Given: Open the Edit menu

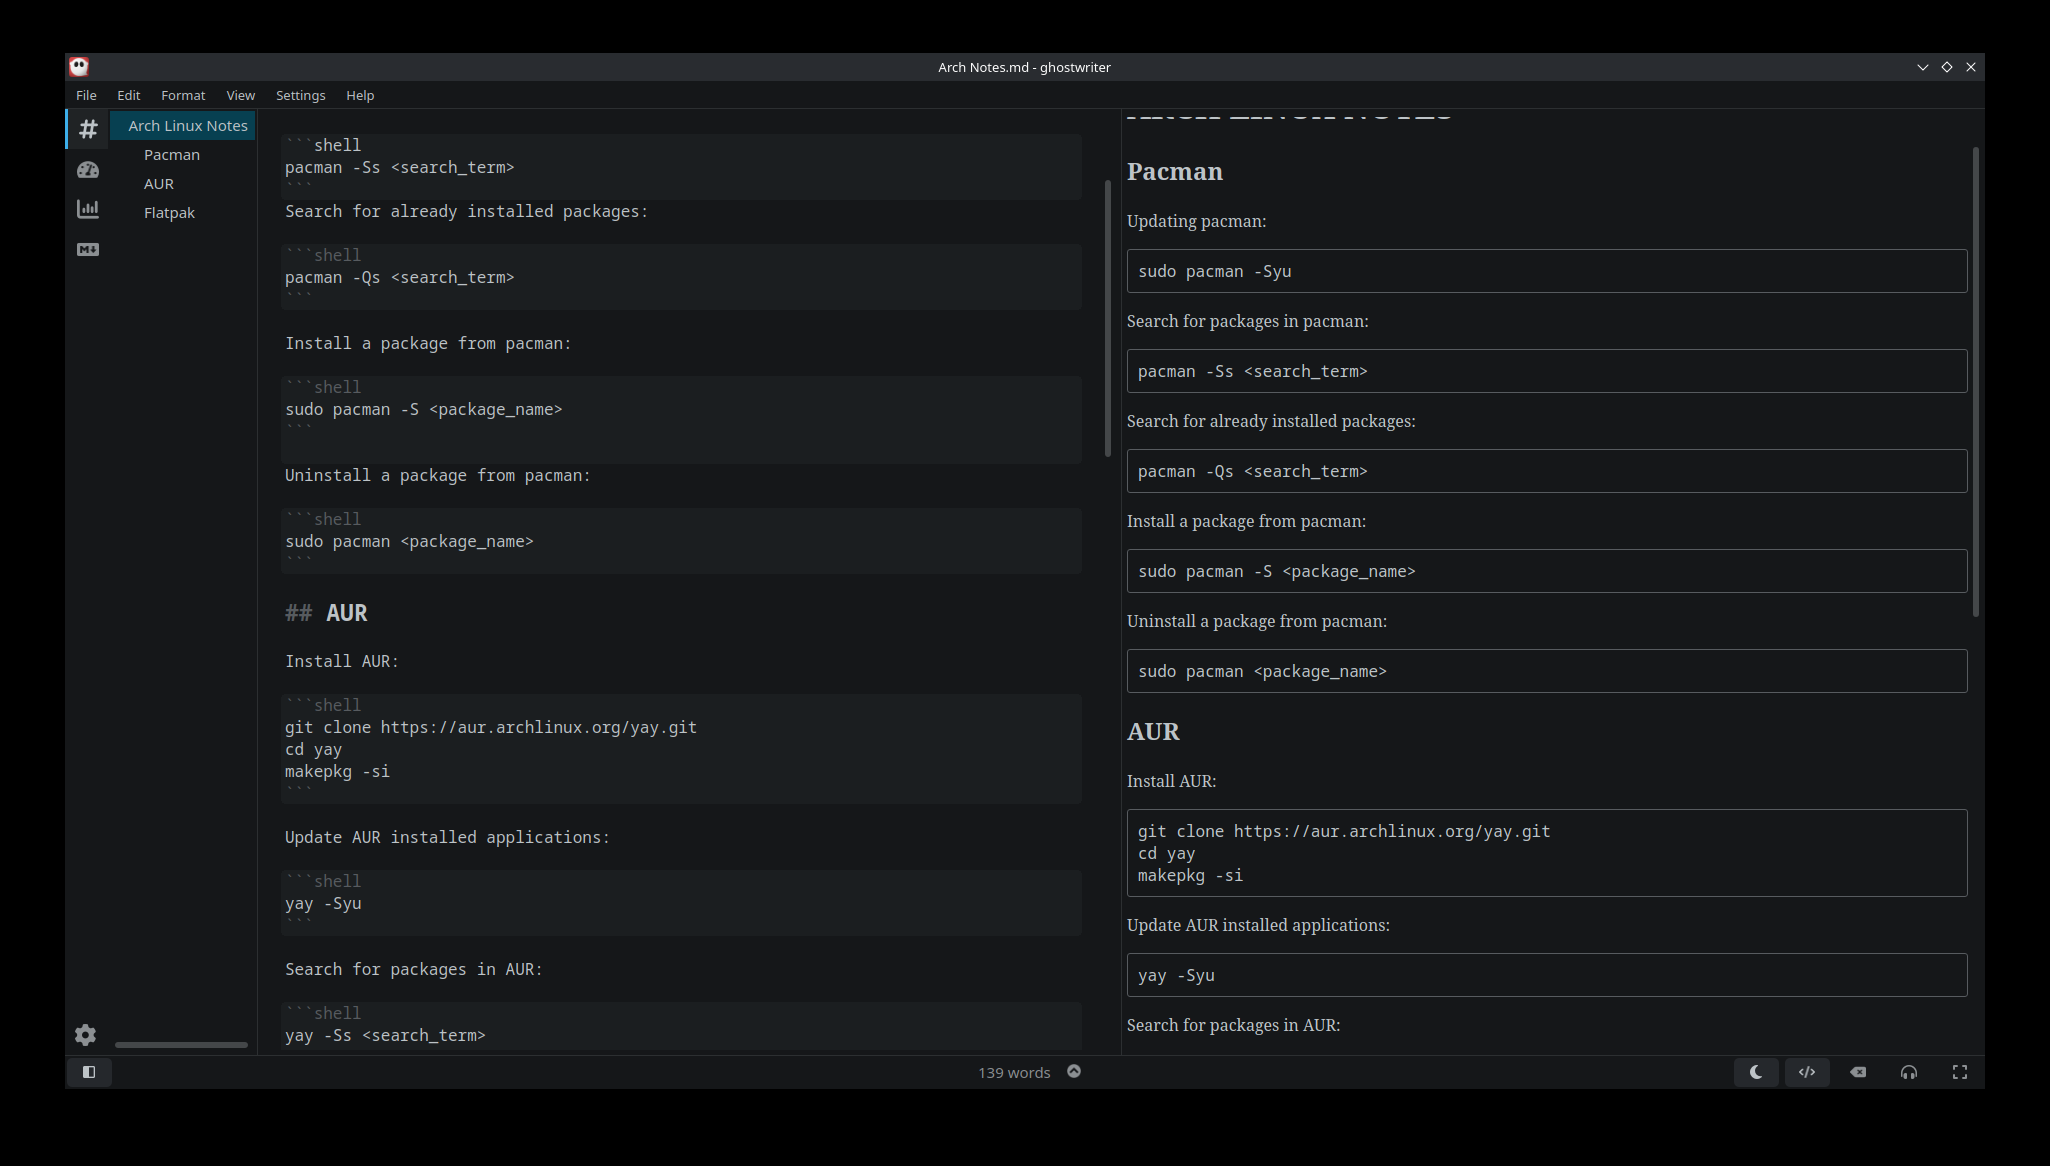Looking at the screenshot, I should [x=129, y=95].
